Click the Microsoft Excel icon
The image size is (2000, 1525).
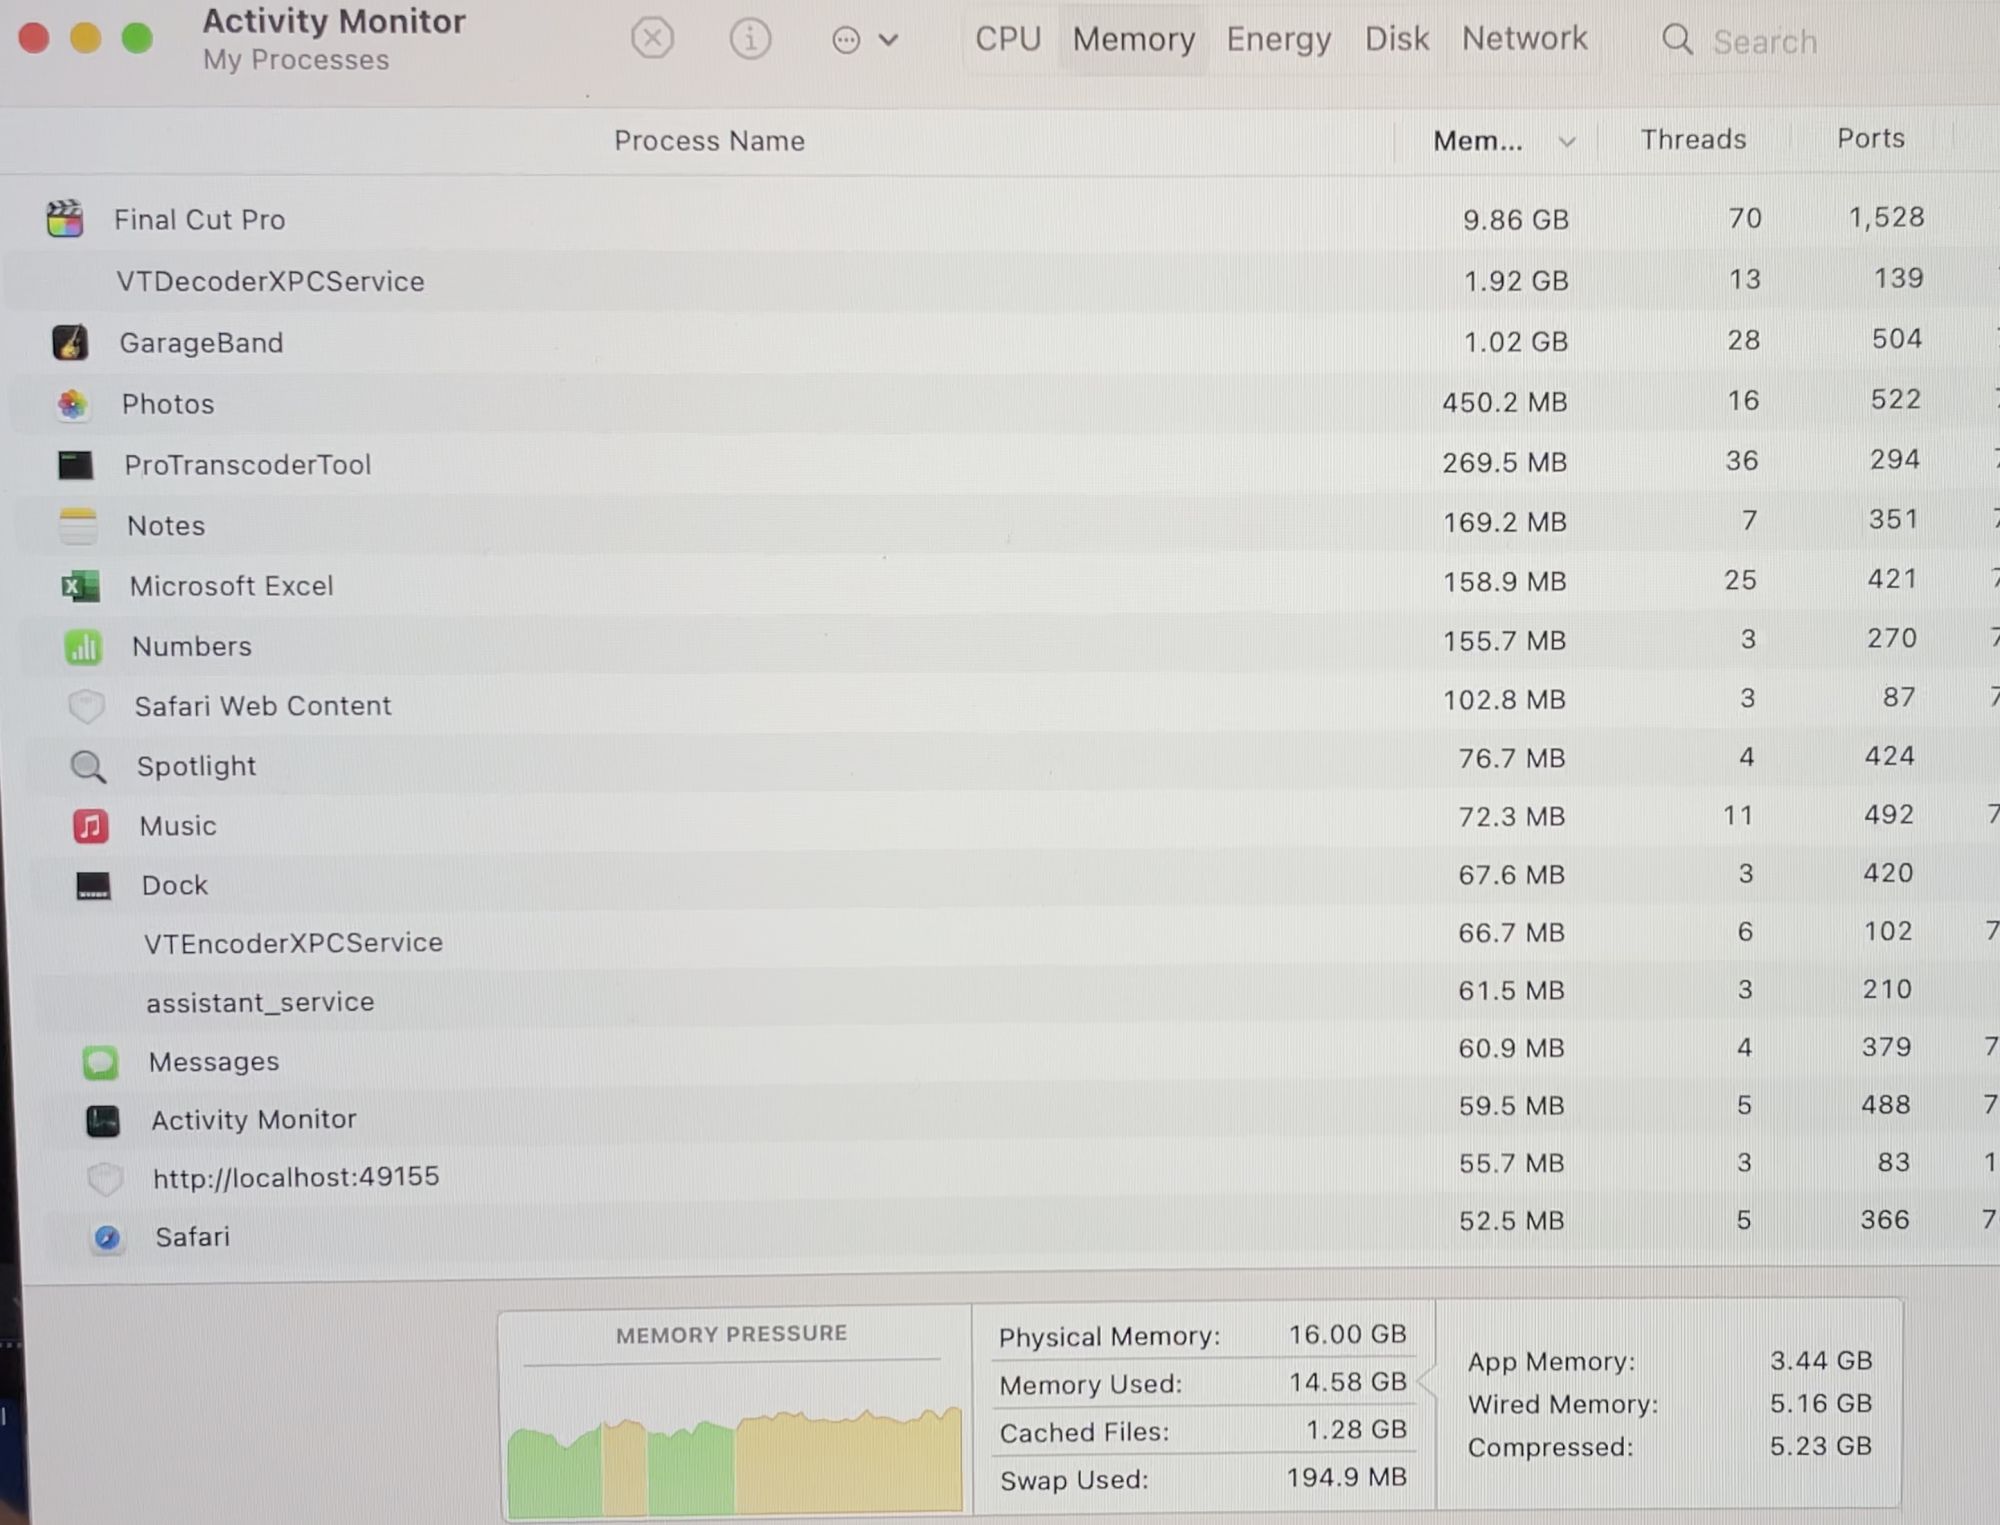(80, 586)
